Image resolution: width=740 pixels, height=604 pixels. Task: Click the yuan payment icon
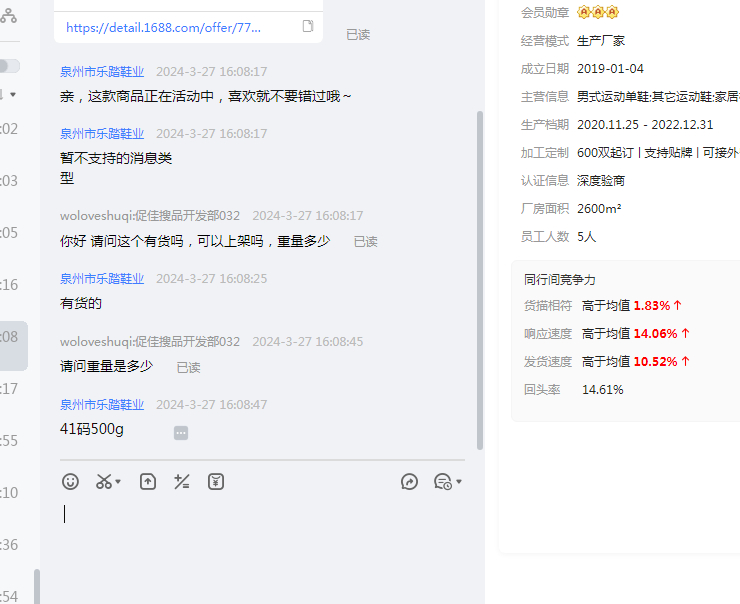216,481
